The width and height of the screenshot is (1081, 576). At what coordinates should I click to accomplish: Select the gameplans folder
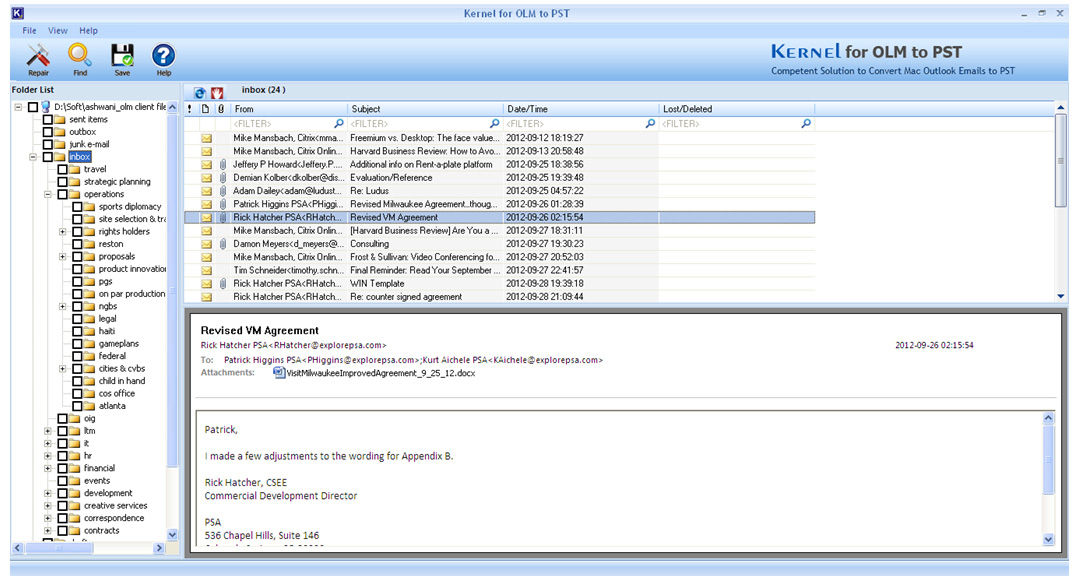pyautogui.click(x=118, y=344)
